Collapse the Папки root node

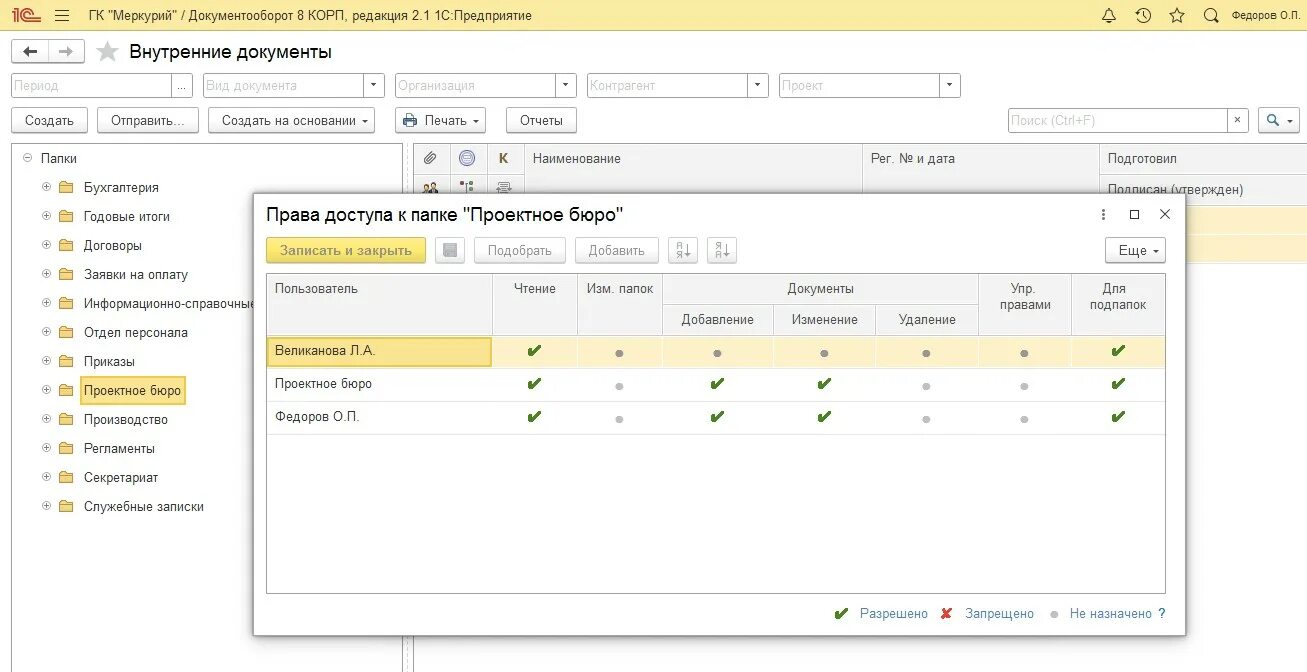[27, 158]
